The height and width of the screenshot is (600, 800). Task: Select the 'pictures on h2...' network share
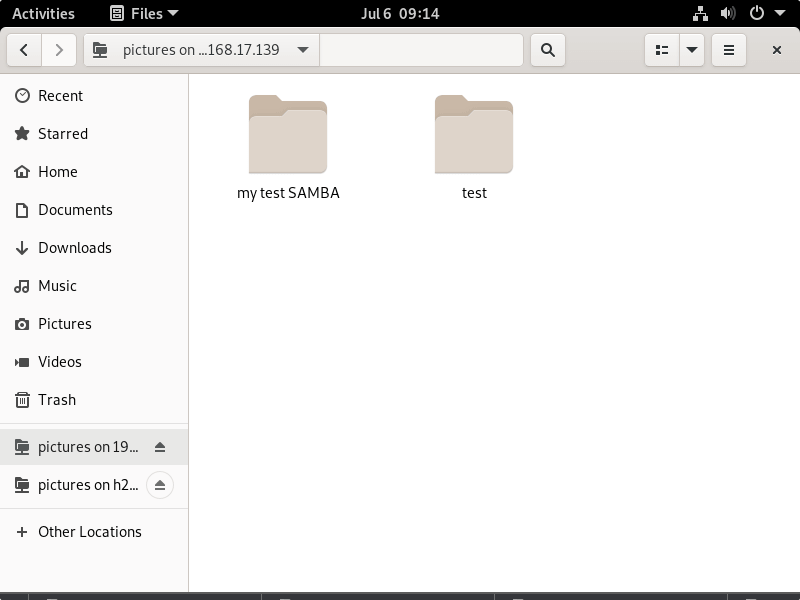pos(94,485)
